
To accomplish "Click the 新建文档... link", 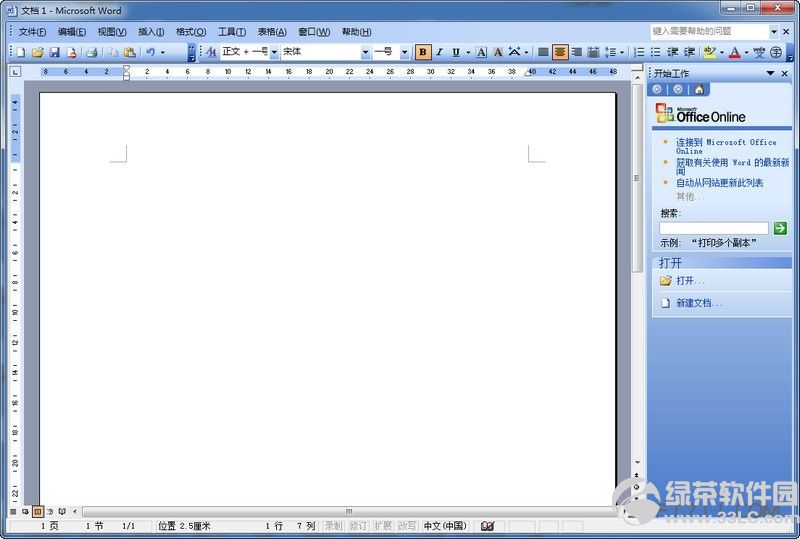I will pyautogui.click(x=699, y=303).
